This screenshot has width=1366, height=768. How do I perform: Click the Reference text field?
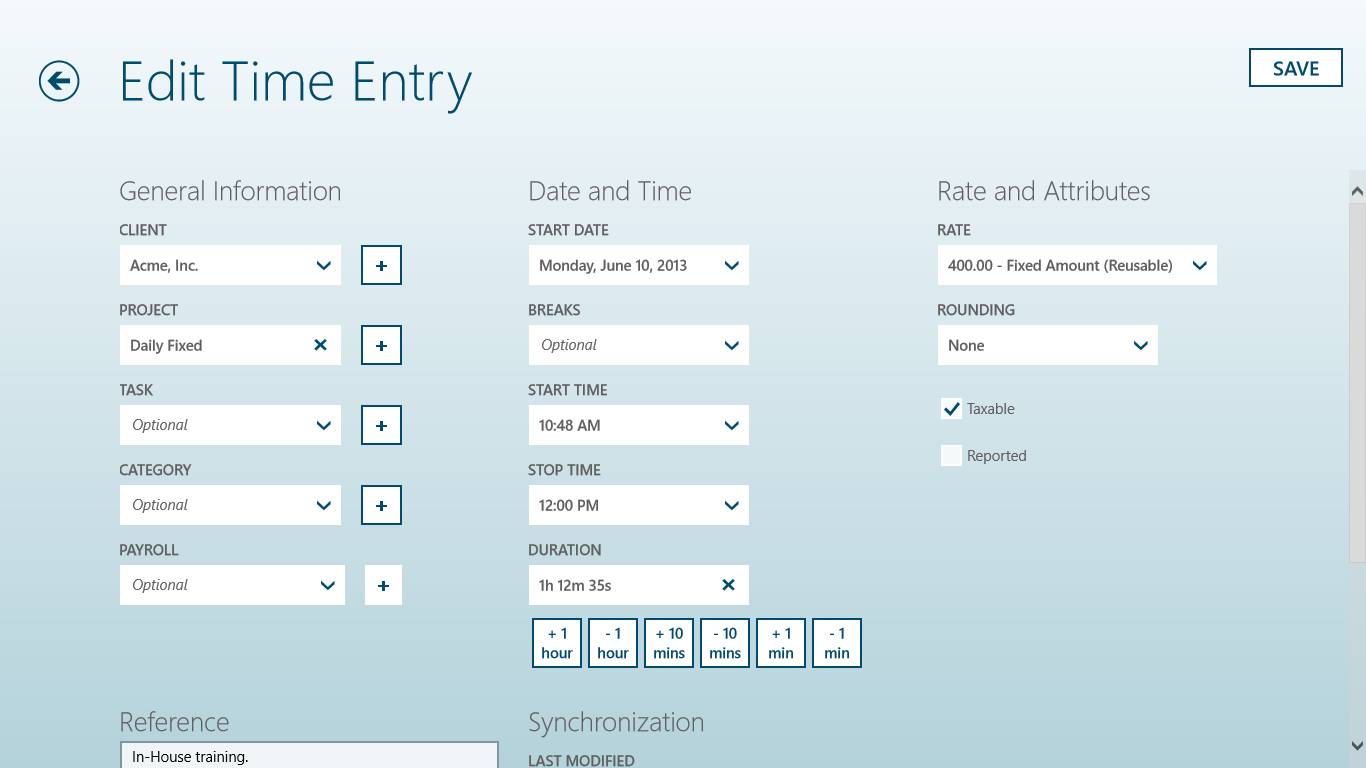309,756
